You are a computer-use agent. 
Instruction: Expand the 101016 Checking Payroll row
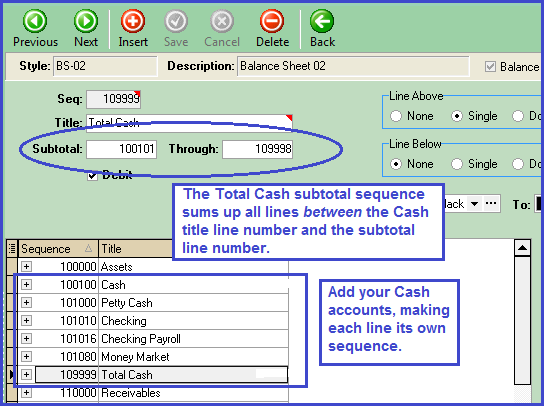[x=26, y=339]
